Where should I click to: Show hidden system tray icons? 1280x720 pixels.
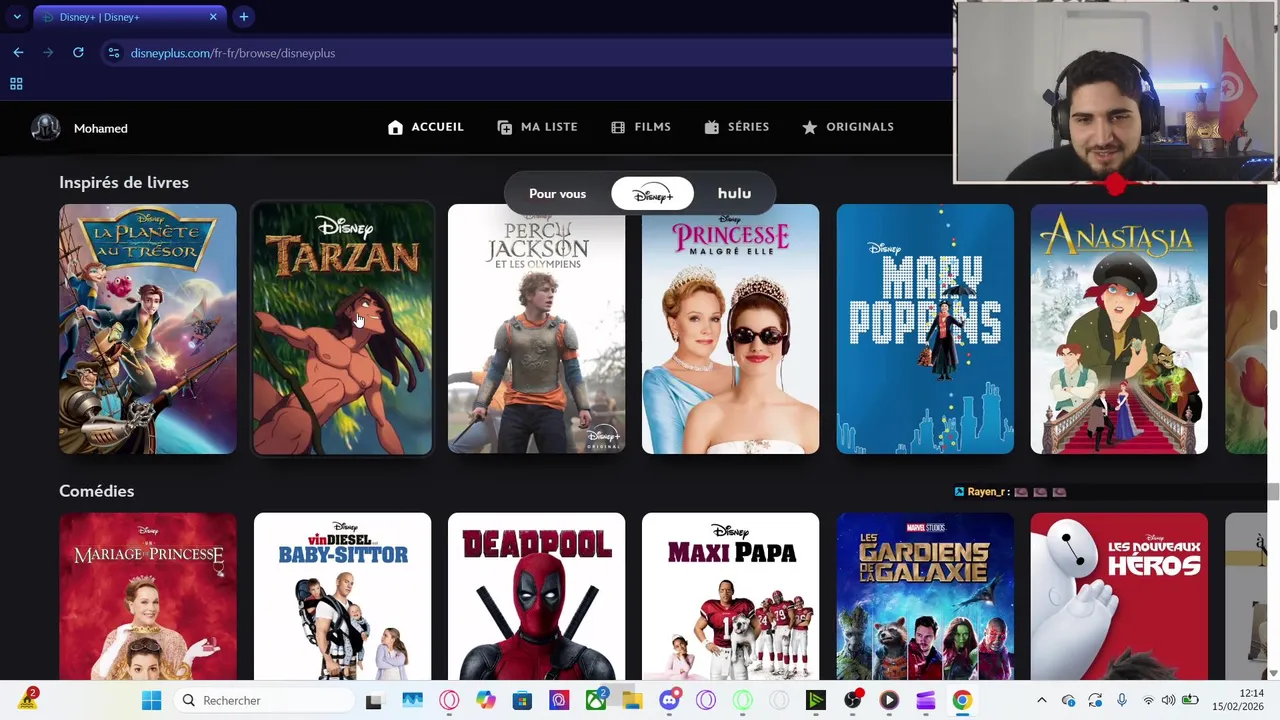click(x=1042, y=701)
